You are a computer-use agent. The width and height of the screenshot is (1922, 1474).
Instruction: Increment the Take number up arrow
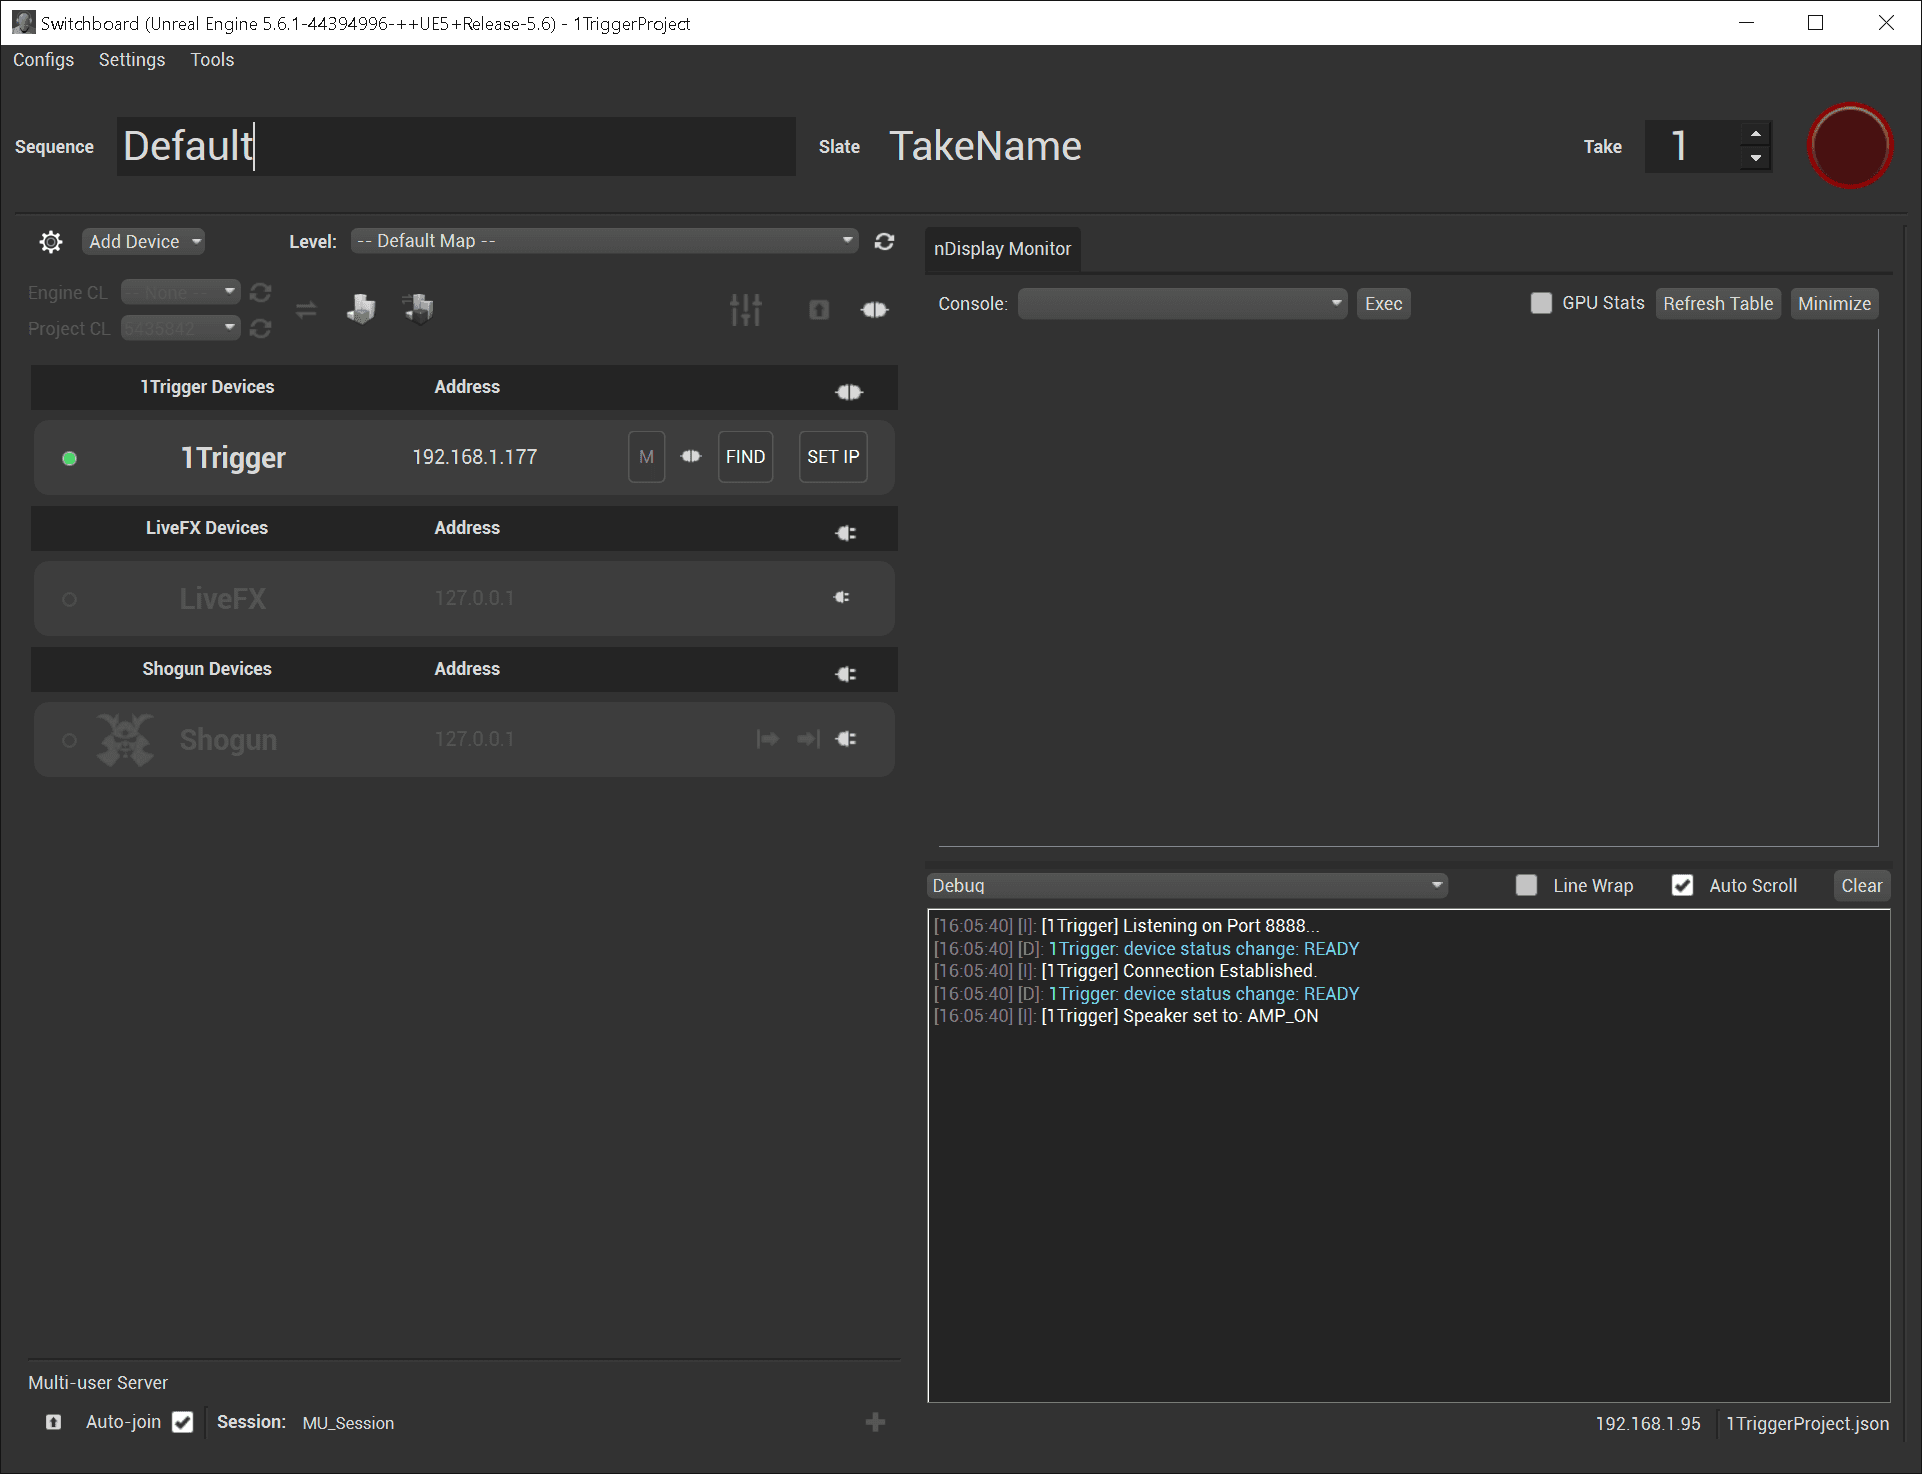click(1756, 135)
